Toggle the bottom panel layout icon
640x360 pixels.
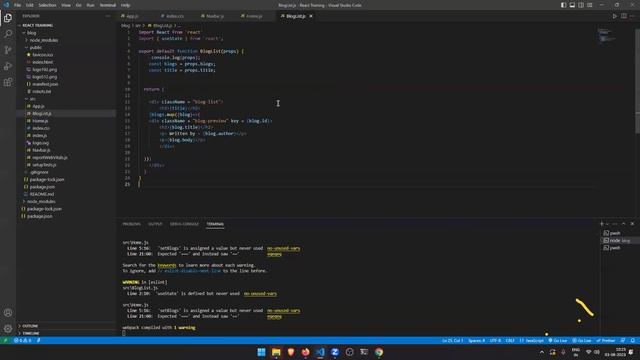tap(572, 5)
